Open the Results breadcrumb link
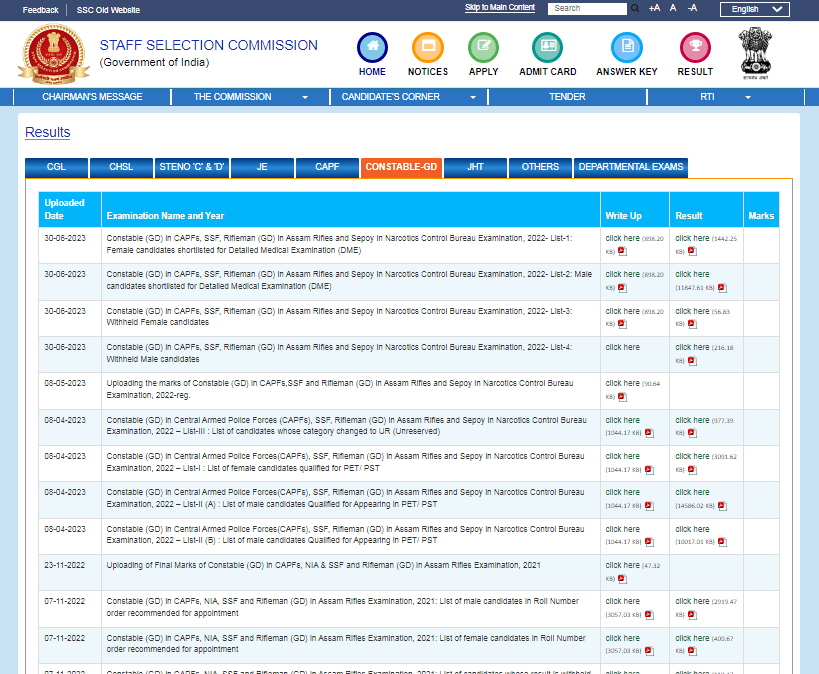This screenshot has height=674, width=819. 46,132
